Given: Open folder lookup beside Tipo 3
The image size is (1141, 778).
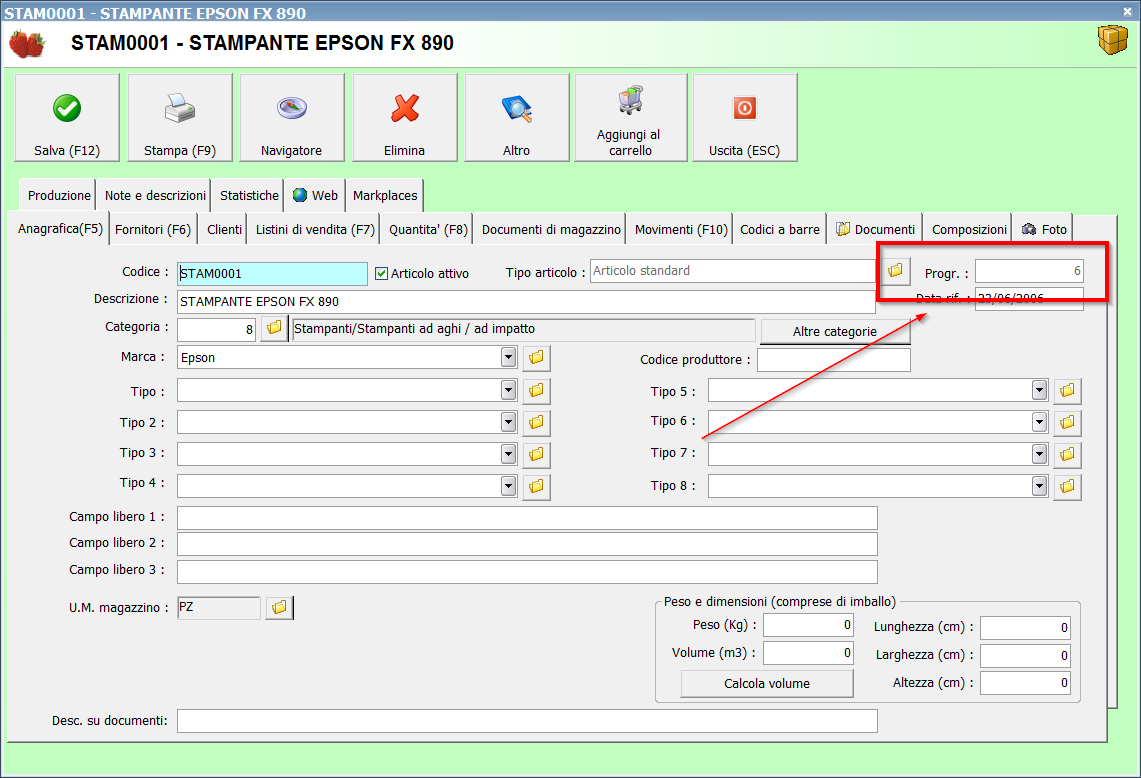Looking at the screenshot, I should pyautogui.click(x=536, y=454).
